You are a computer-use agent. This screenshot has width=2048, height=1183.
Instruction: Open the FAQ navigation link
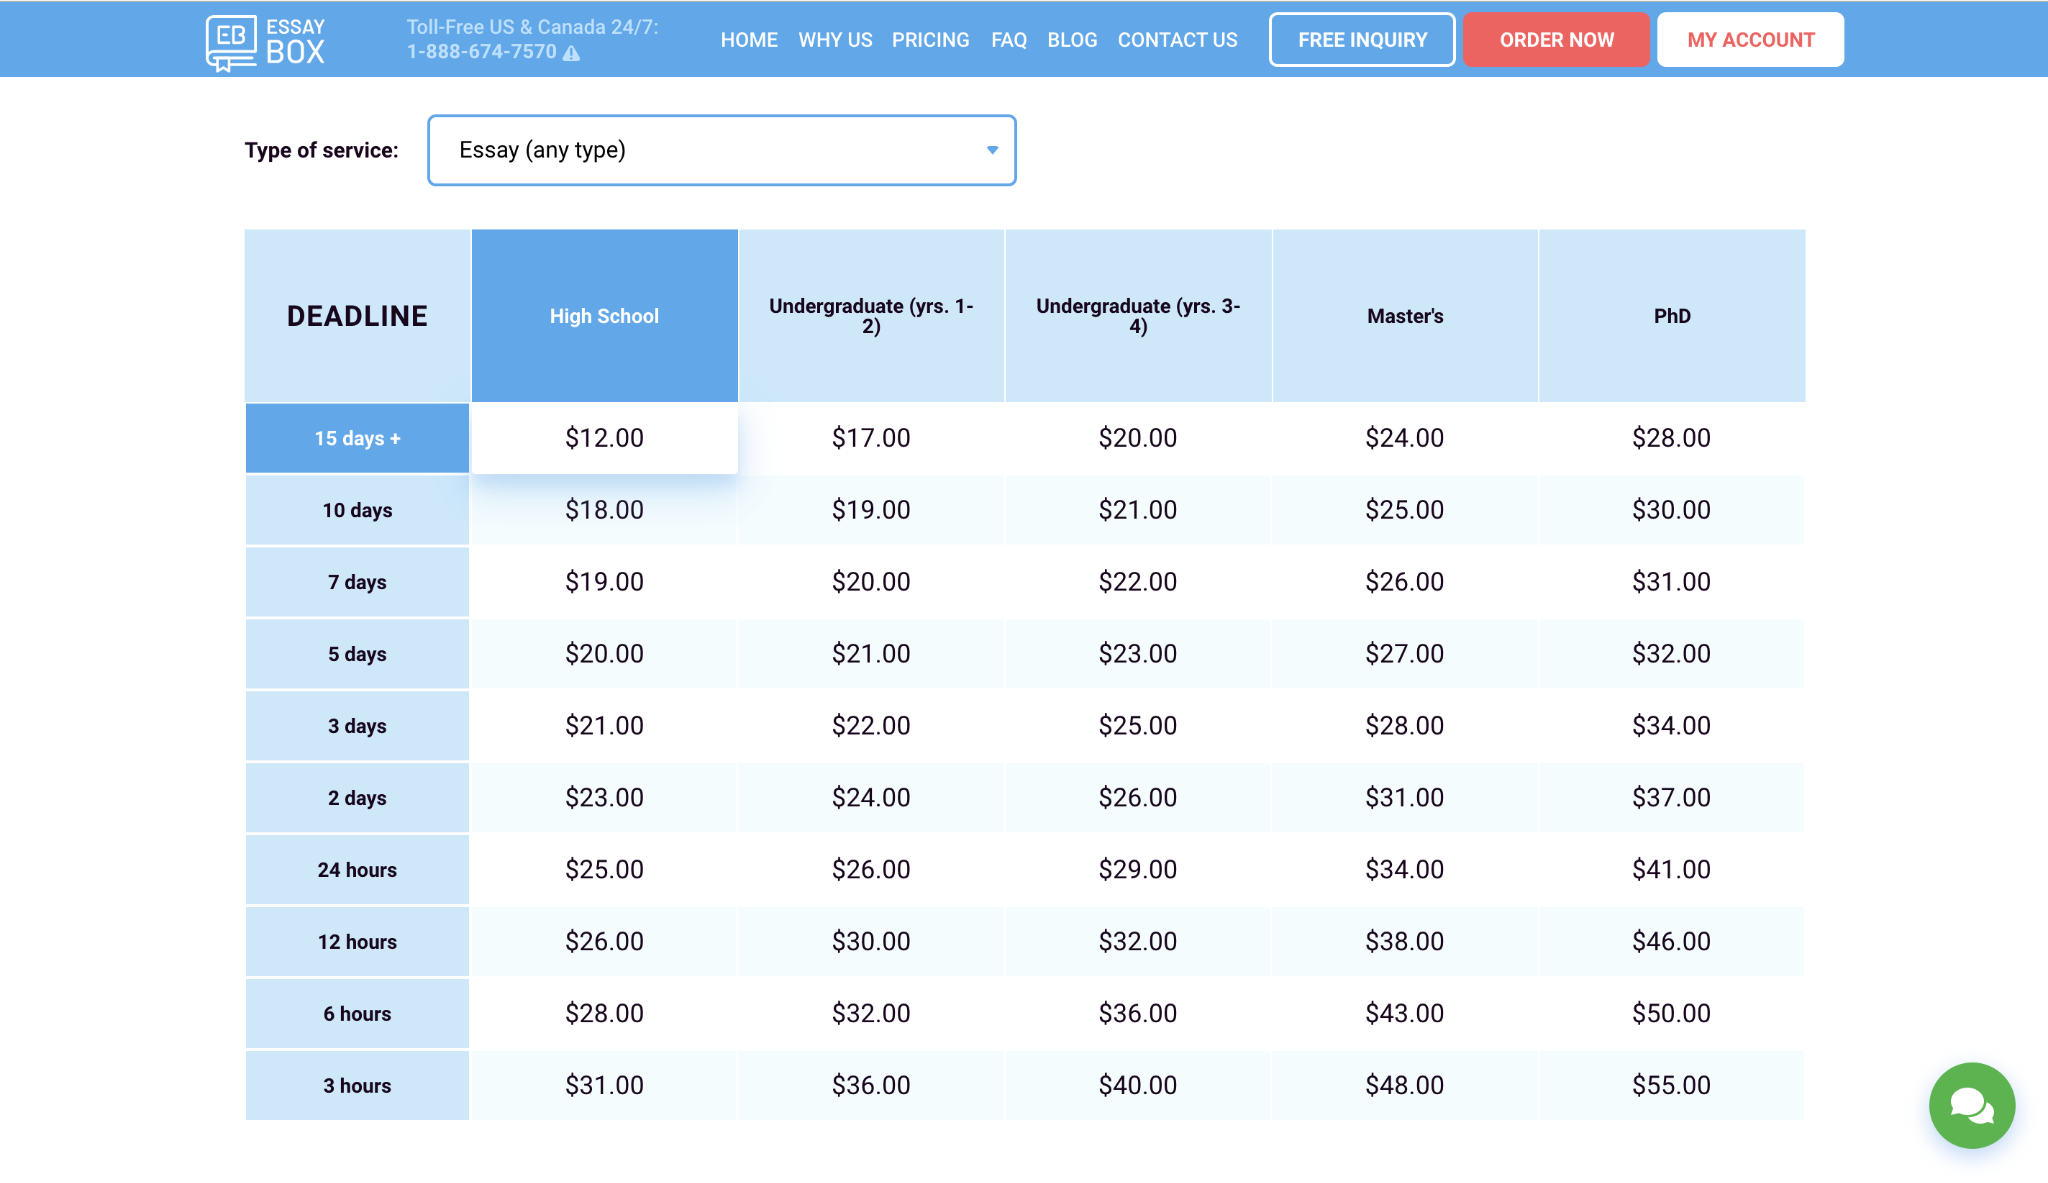[1008, 40]
